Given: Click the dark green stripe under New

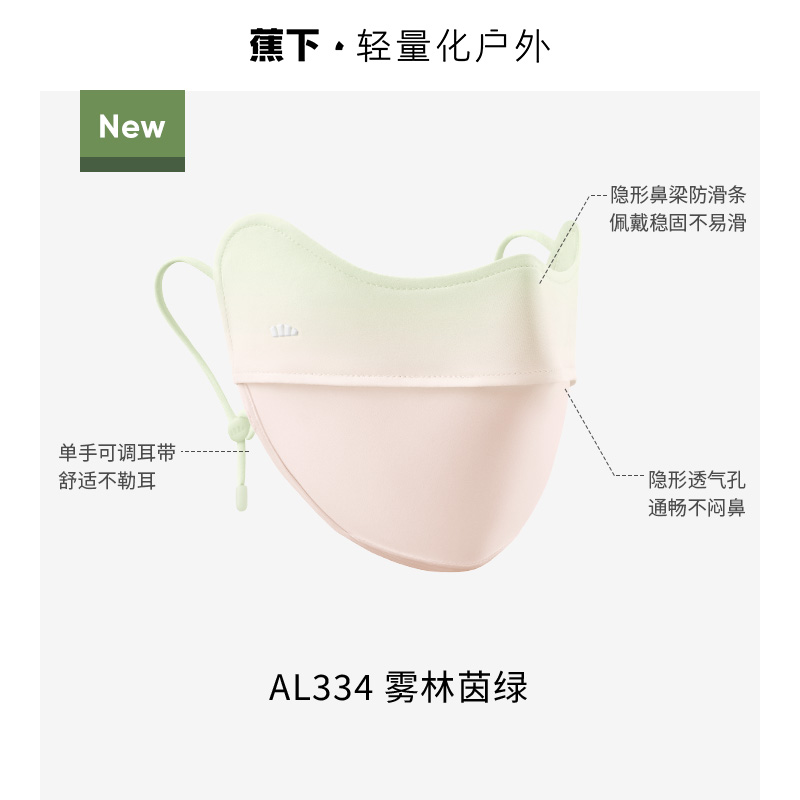Looking at the screenshot, I should (132, 164).
